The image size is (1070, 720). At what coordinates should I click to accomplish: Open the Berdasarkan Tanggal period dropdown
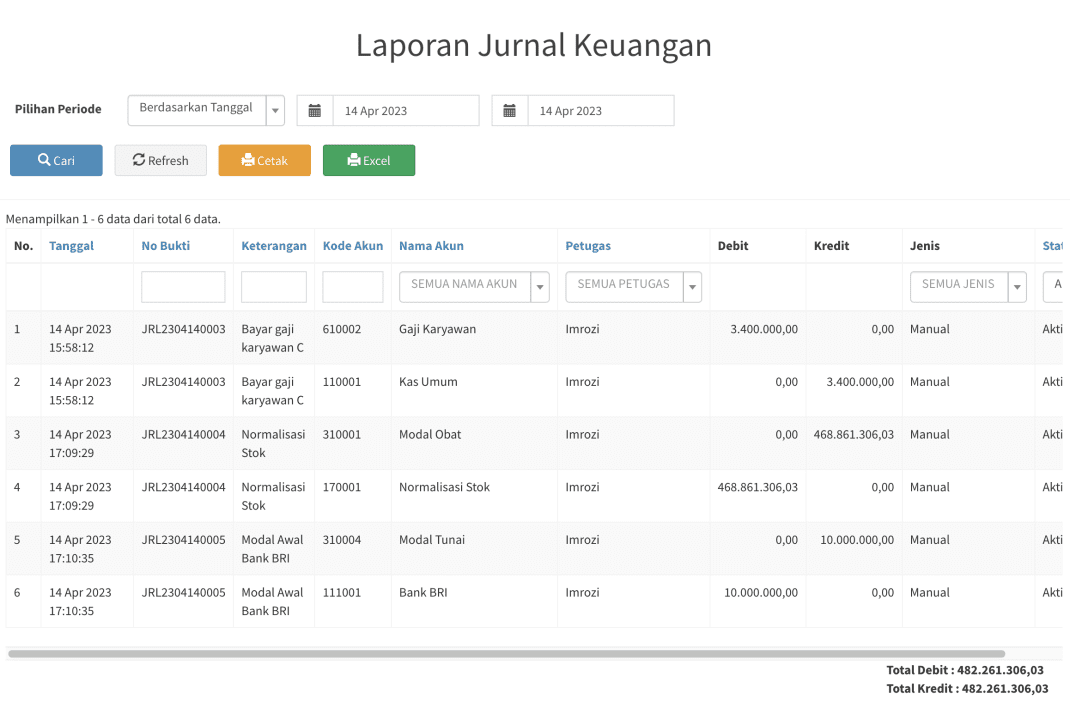click(x=206, y=111)
